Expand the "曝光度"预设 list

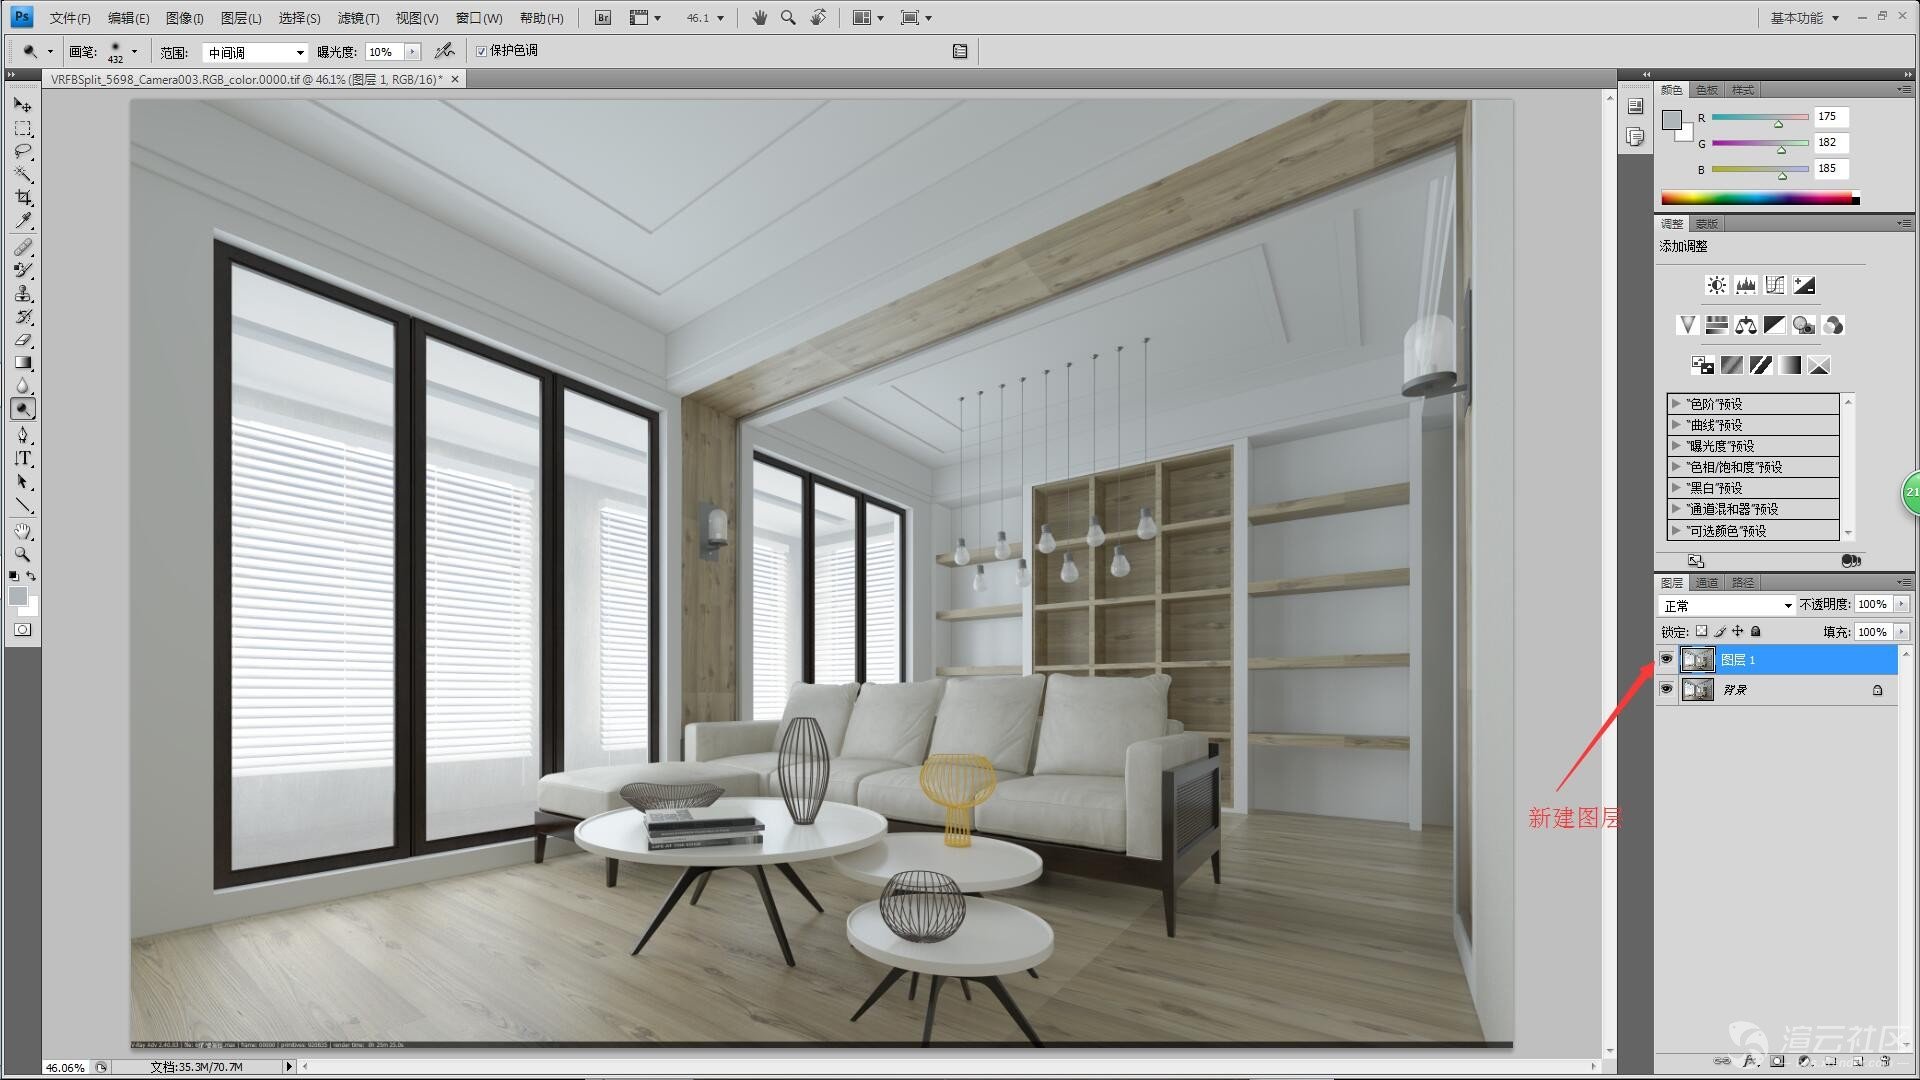1675,446
